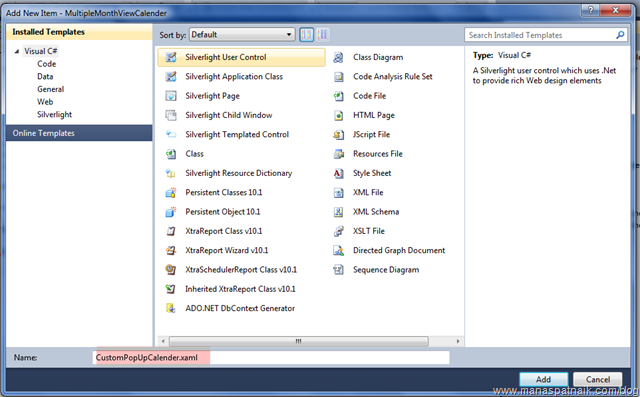Switch to small icons view
Screen dimensions: 640x397
(322, 35)
